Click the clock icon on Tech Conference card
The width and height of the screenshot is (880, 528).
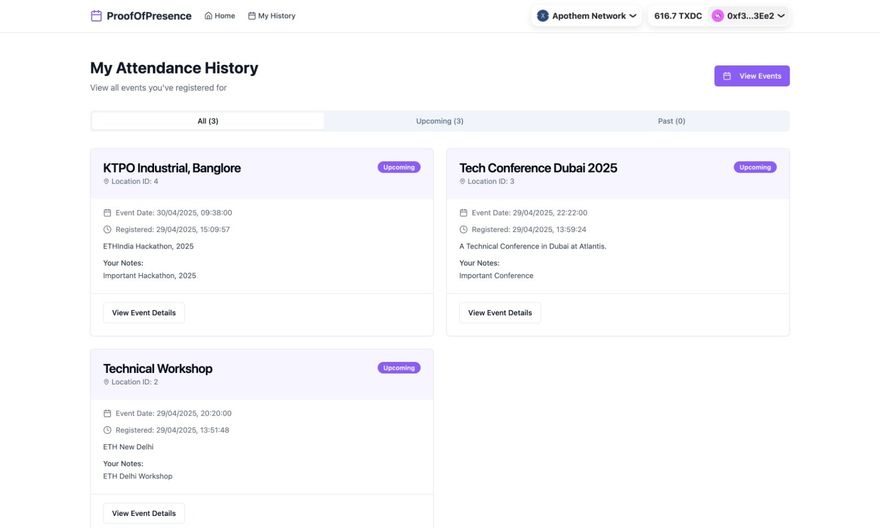coord(463,230)
